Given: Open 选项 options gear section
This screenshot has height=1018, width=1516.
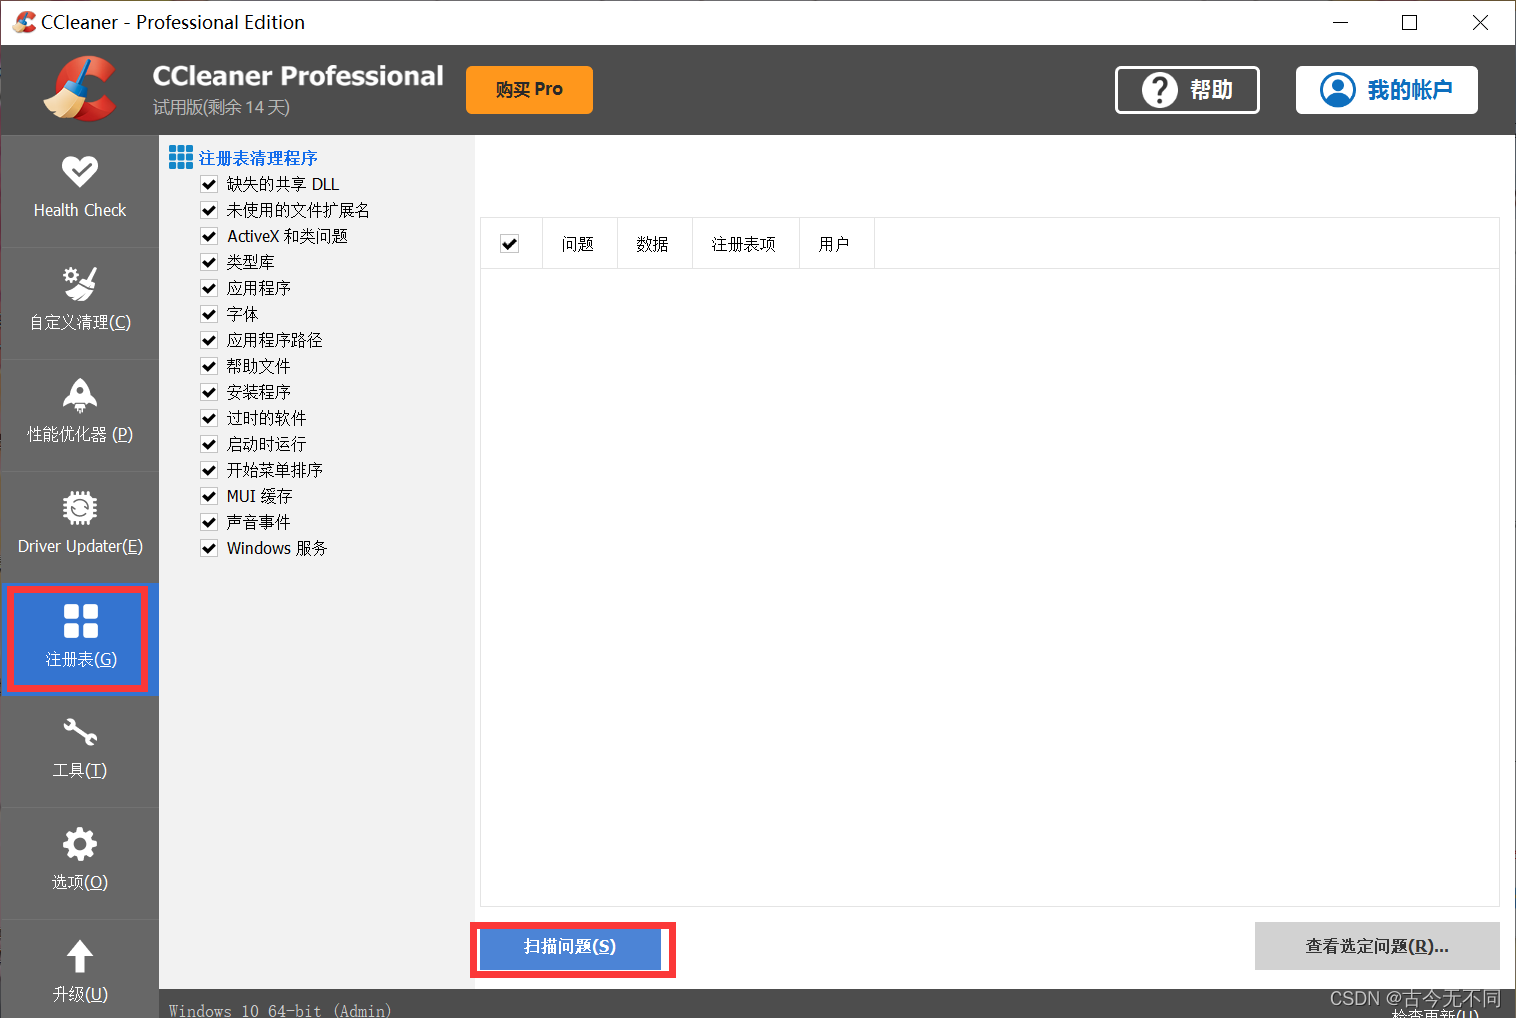Looking at the screenshot, I should click(x=80, y=862).
